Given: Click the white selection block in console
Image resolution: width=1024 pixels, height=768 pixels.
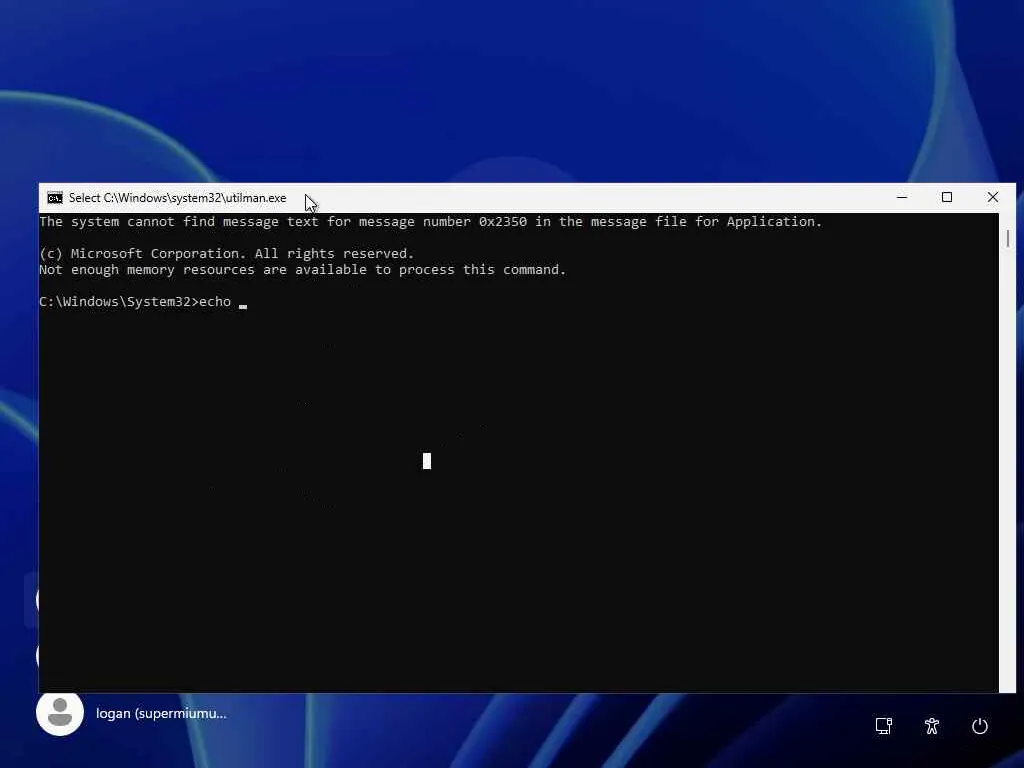Looking at the screenshot, I should click(x=427, y=461).
